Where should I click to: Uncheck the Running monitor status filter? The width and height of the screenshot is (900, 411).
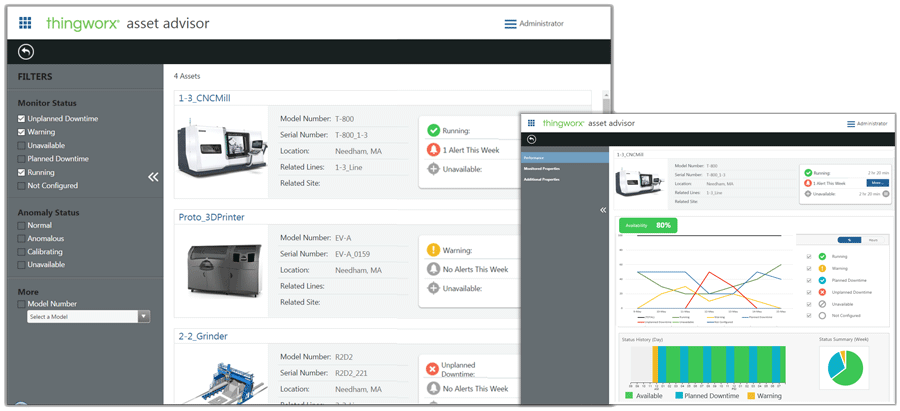pyautogui.click(x=21, y=172)
